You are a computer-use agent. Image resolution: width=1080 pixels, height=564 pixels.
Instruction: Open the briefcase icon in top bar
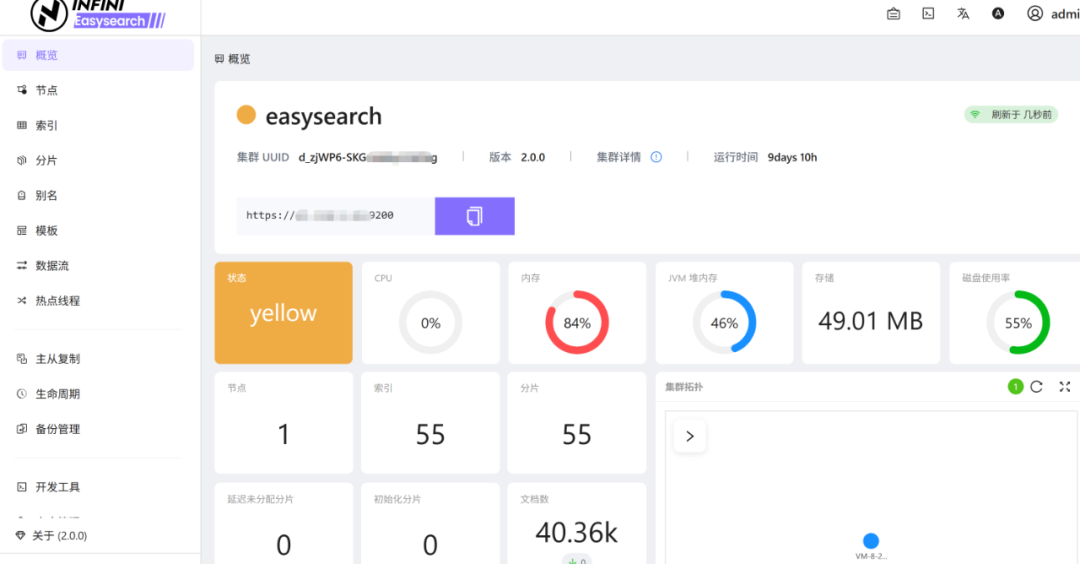pos(893,14)
